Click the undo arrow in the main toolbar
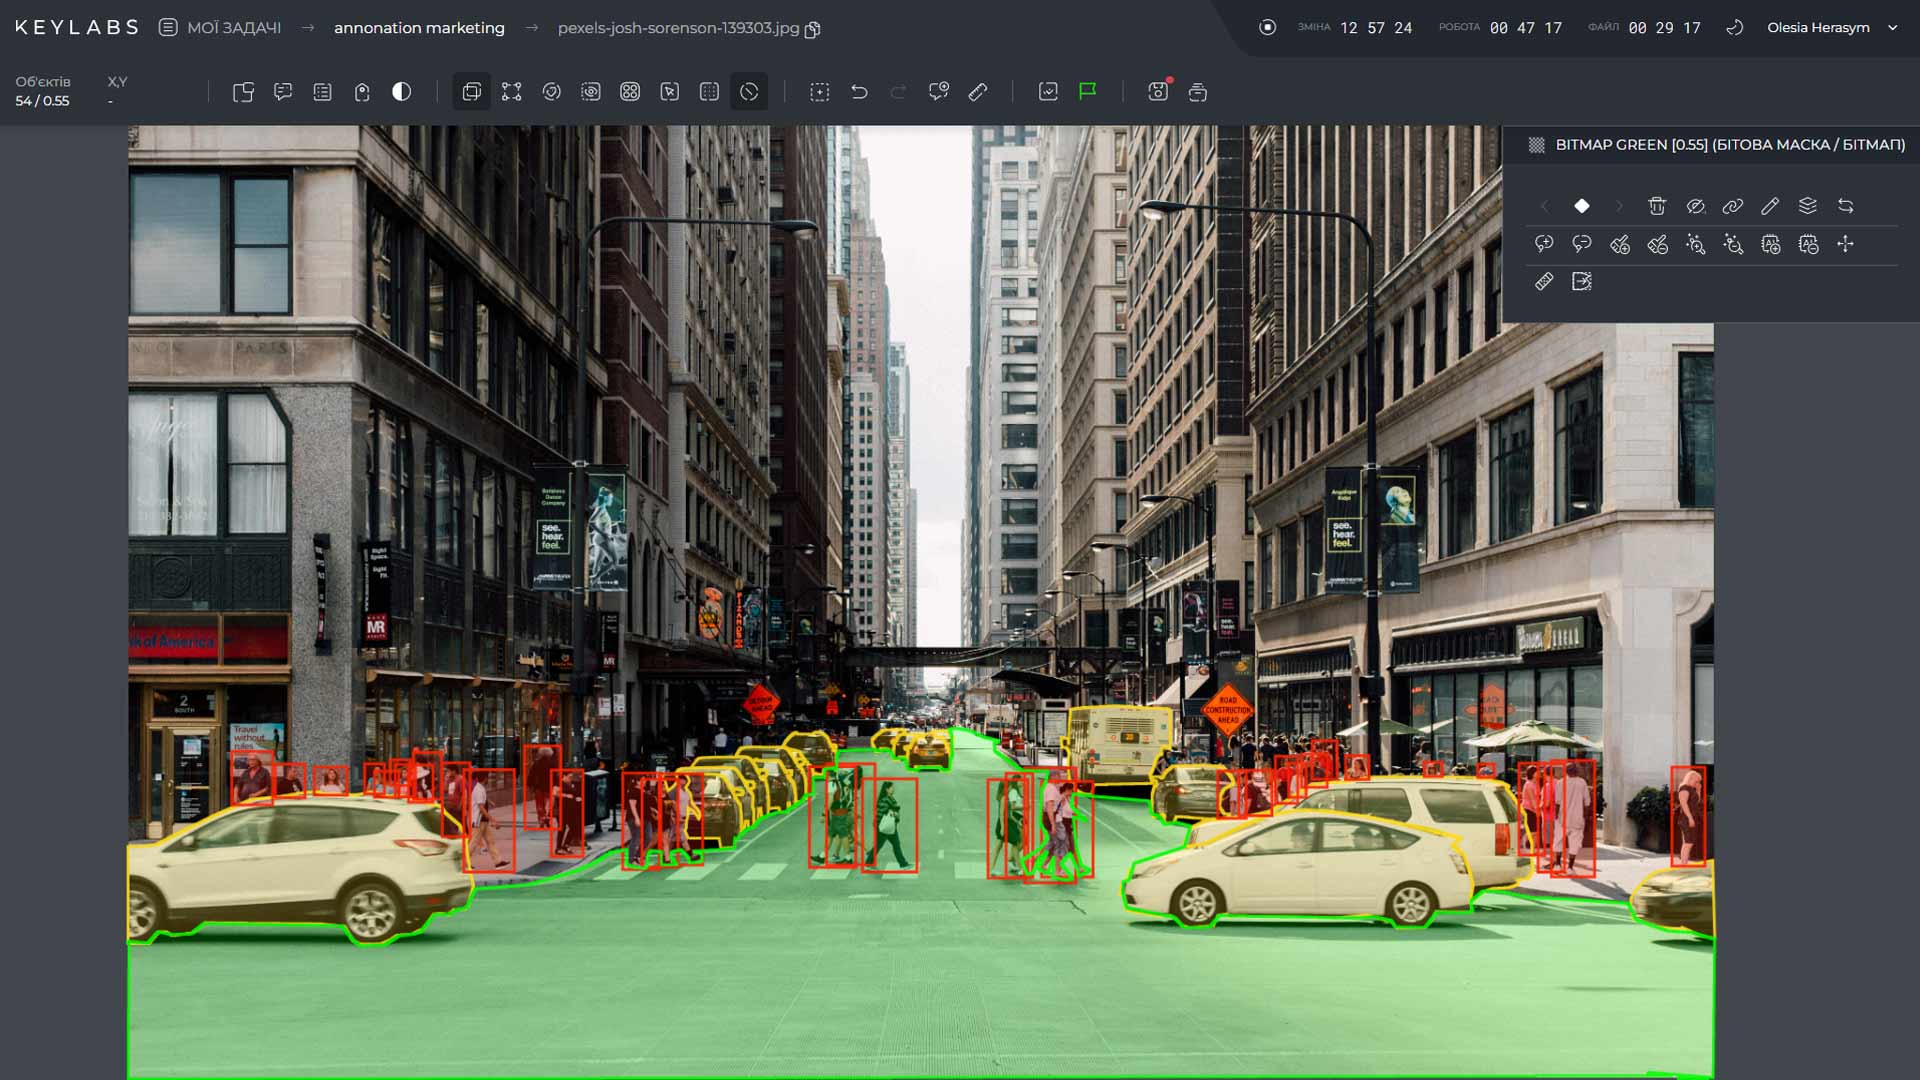This screenshot has width=1920, height=1080. coord(859,91)
